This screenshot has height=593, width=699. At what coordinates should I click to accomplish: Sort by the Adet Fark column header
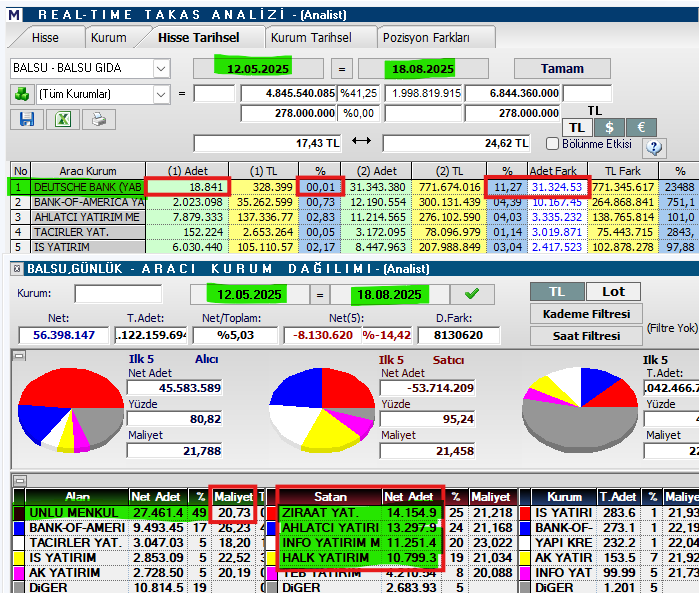click(x=557, y=171)
